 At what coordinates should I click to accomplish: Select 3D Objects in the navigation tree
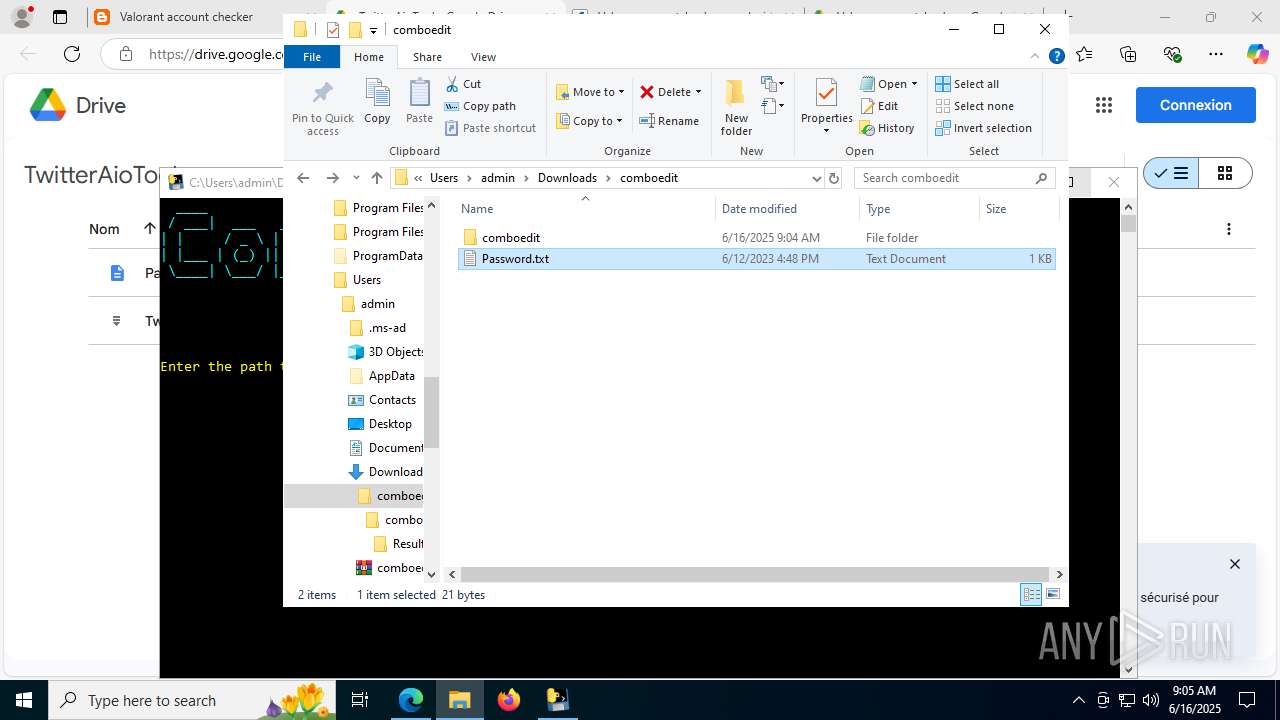[386, 352]
